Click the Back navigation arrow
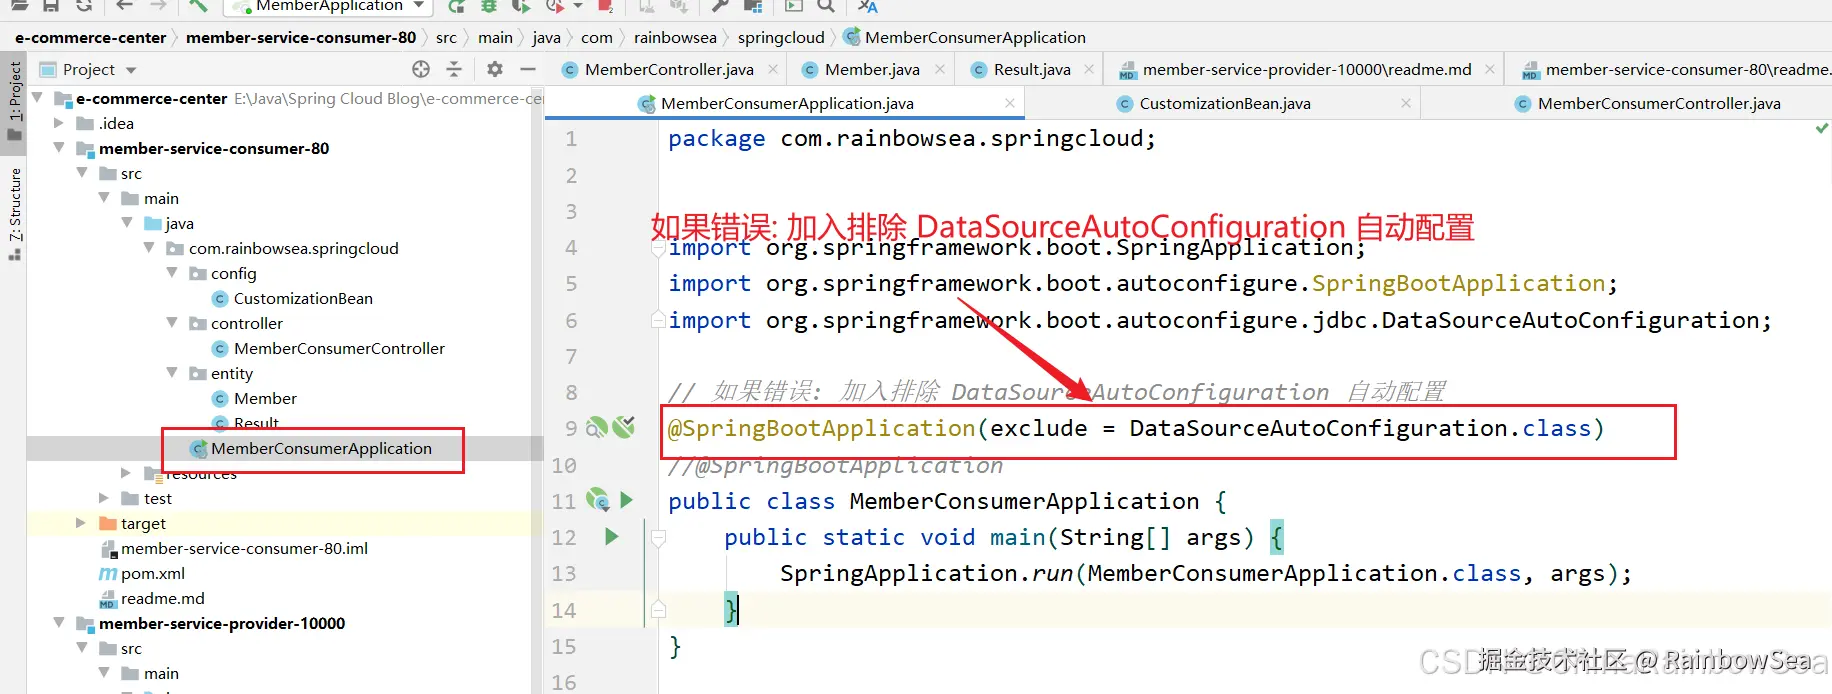The height and width of the screenshot is (694, 1832). pos(124,6)
